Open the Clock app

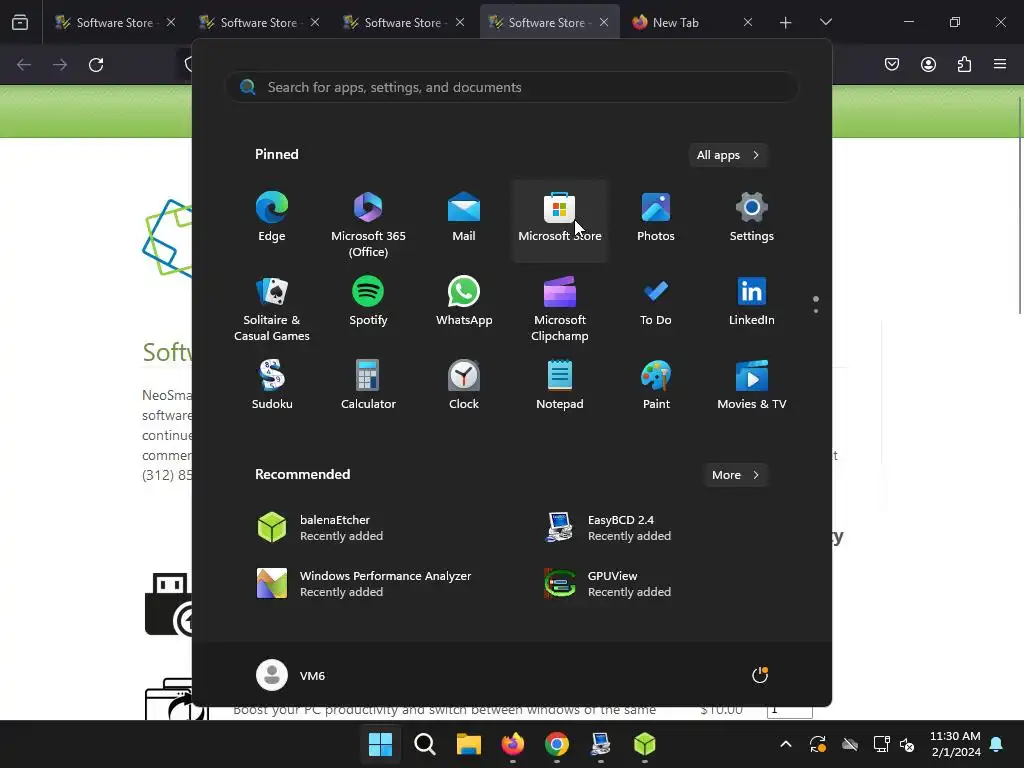point(464,385)
